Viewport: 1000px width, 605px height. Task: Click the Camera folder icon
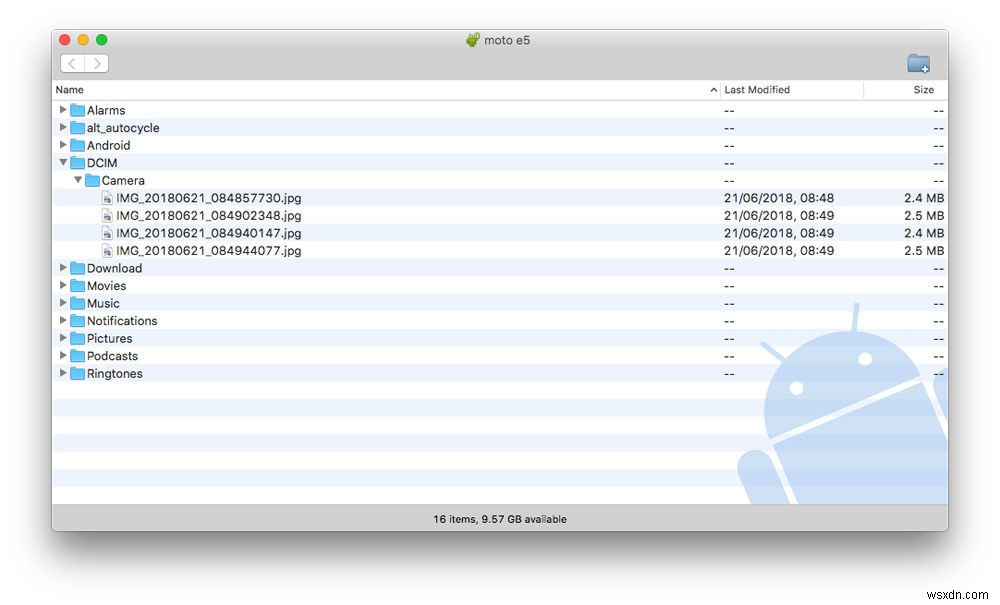(93, 180)
